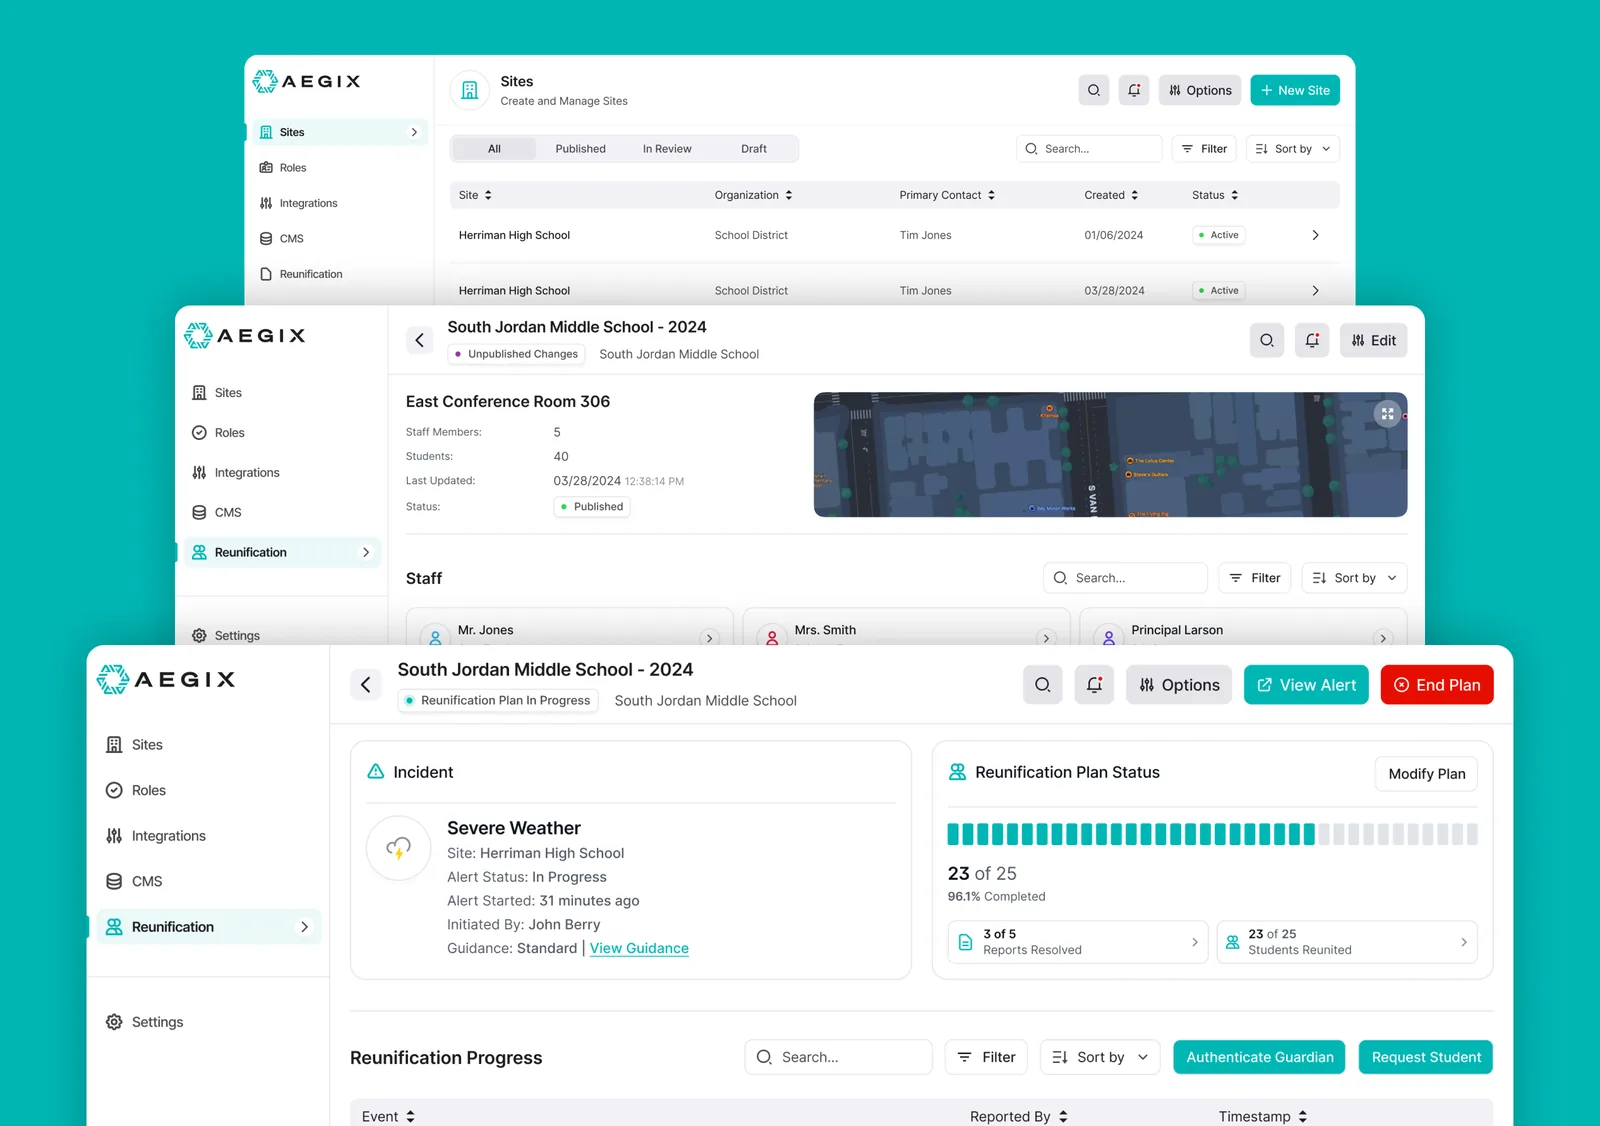This screenshot has height=1126, width=1600.
Task: Click the View Alert button
Action: 1306,685
